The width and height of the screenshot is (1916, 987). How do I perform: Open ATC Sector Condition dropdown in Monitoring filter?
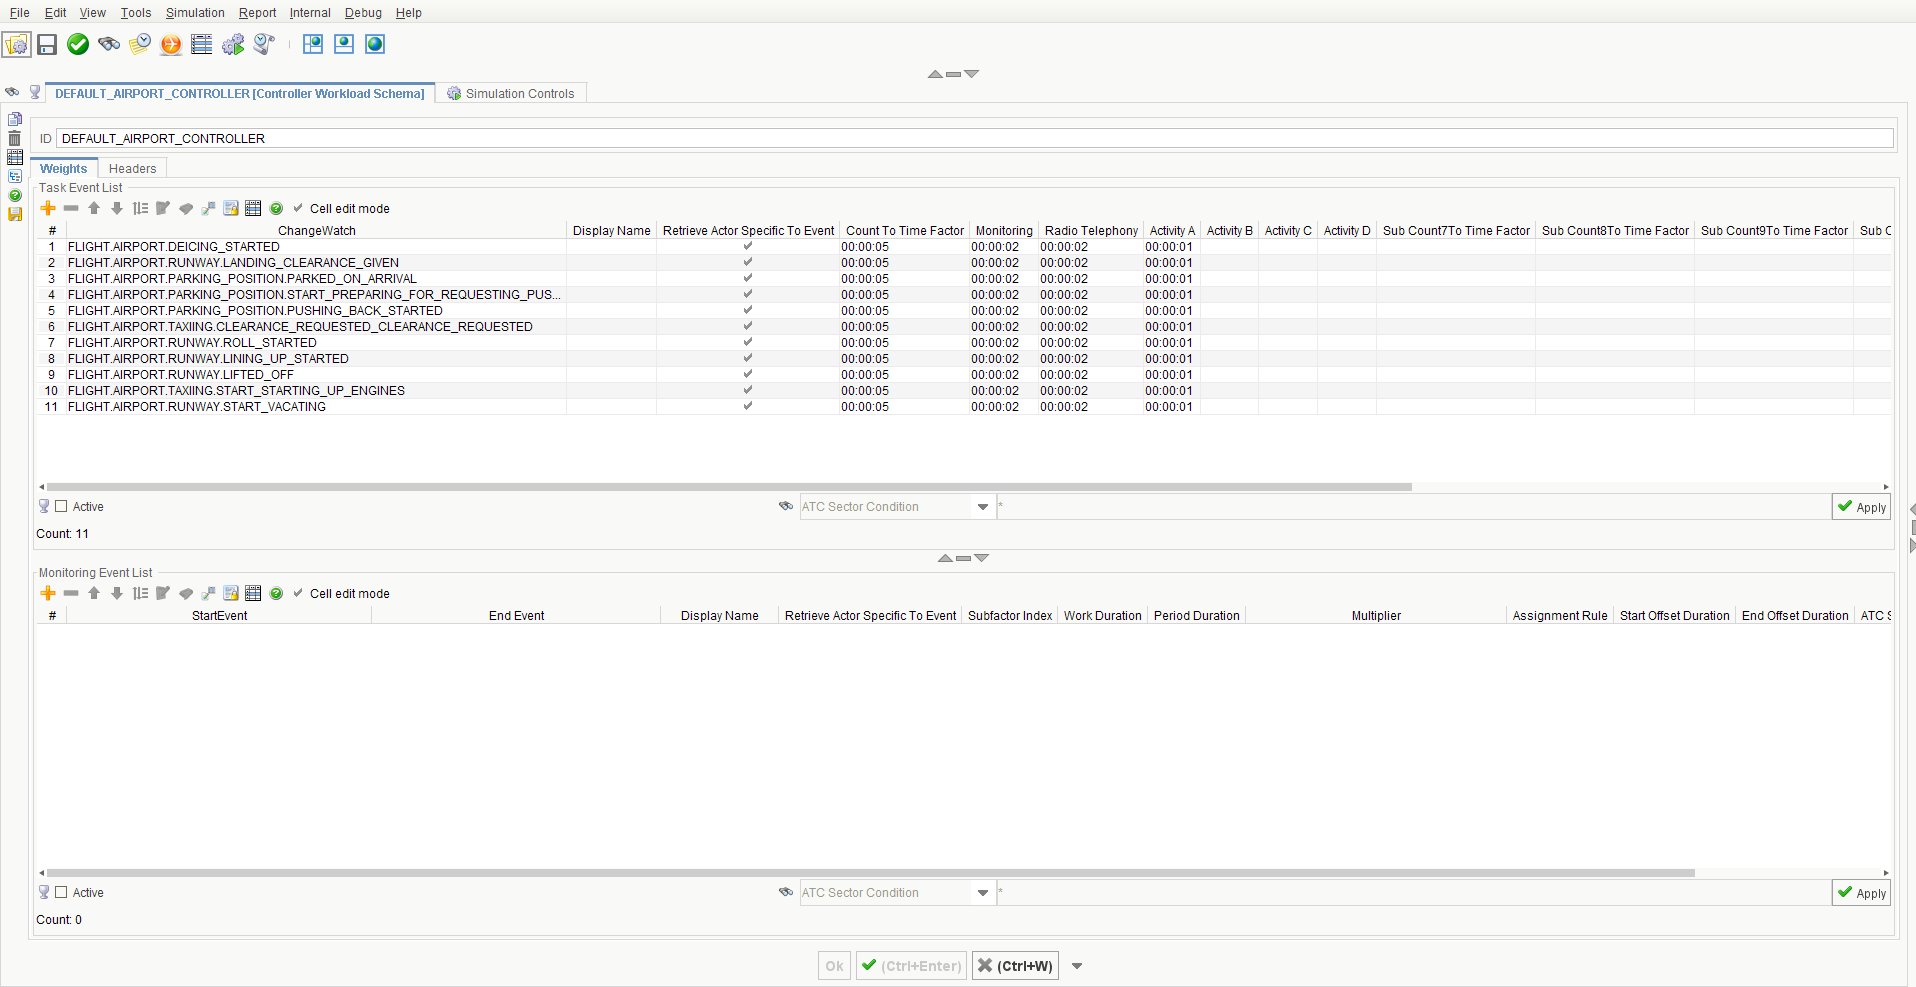(982, 893)
